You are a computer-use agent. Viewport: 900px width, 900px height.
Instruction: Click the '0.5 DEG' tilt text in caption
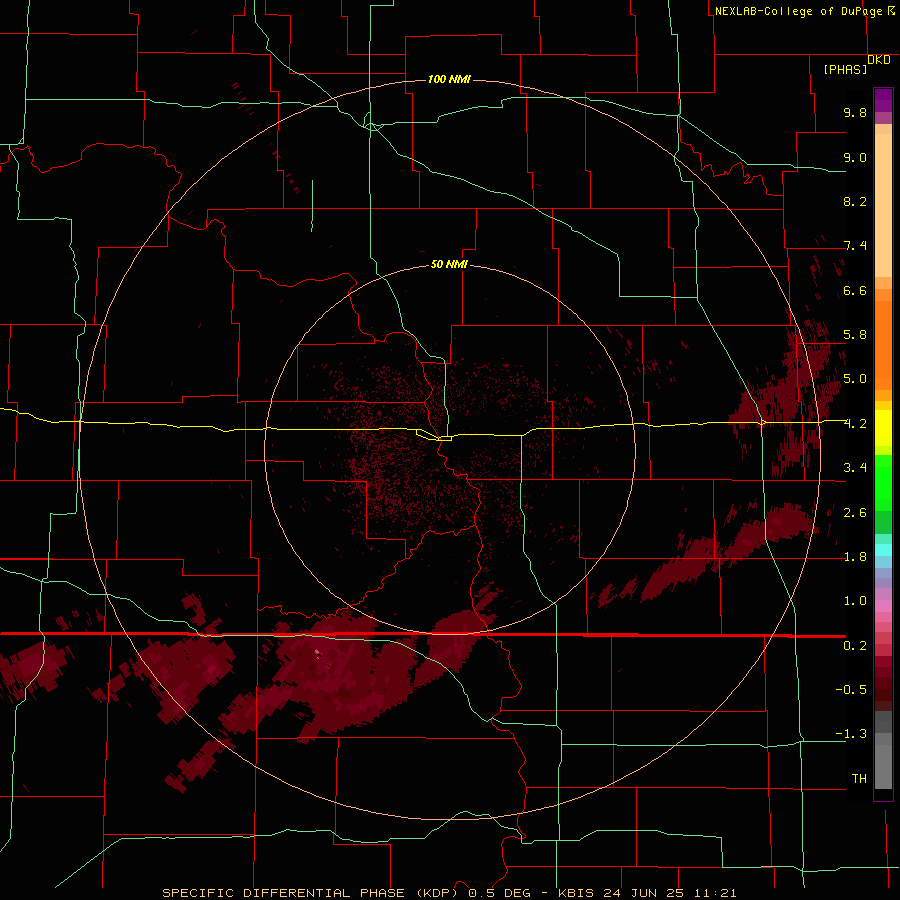[498, 893]
